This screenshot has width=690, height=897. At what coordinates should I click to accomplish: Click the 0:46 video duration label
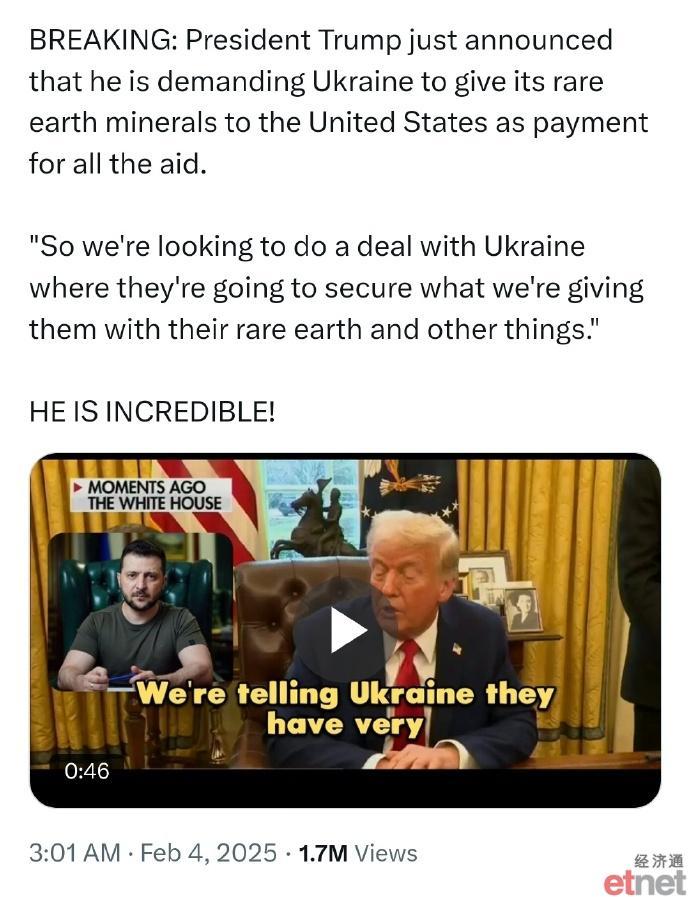86,771
